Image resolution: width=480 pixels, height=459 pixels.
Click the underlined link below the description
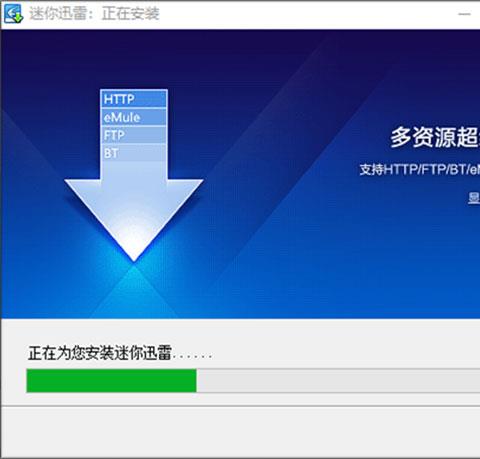pyautogui.click(x=474, y=198)
